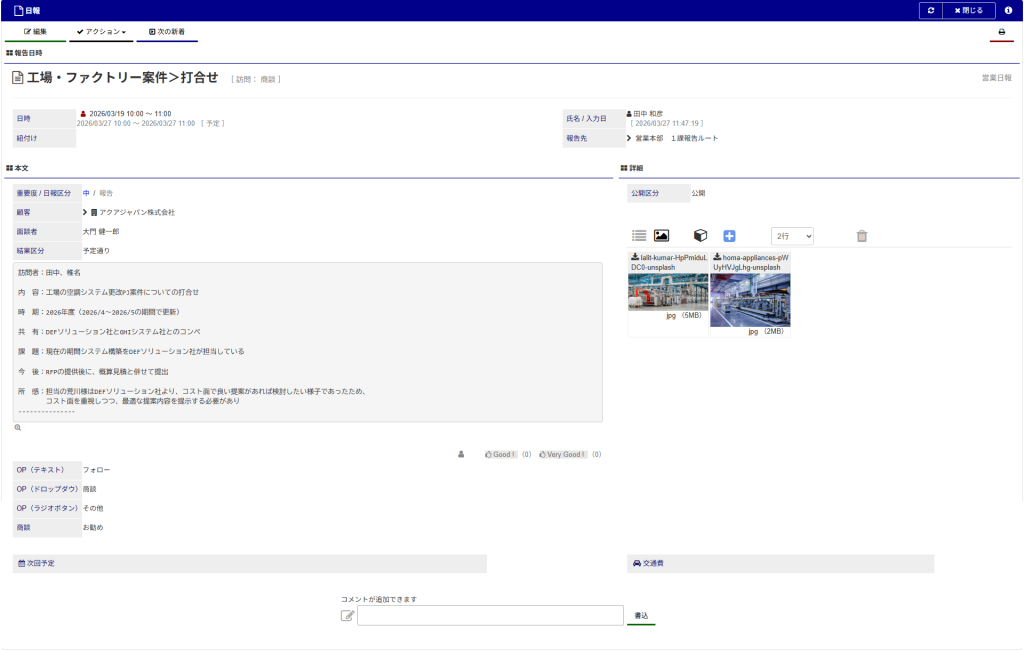Screen dimensions: 1024x651
Task: Click the cube icon in the attachment toolbar
Action: 701,236
